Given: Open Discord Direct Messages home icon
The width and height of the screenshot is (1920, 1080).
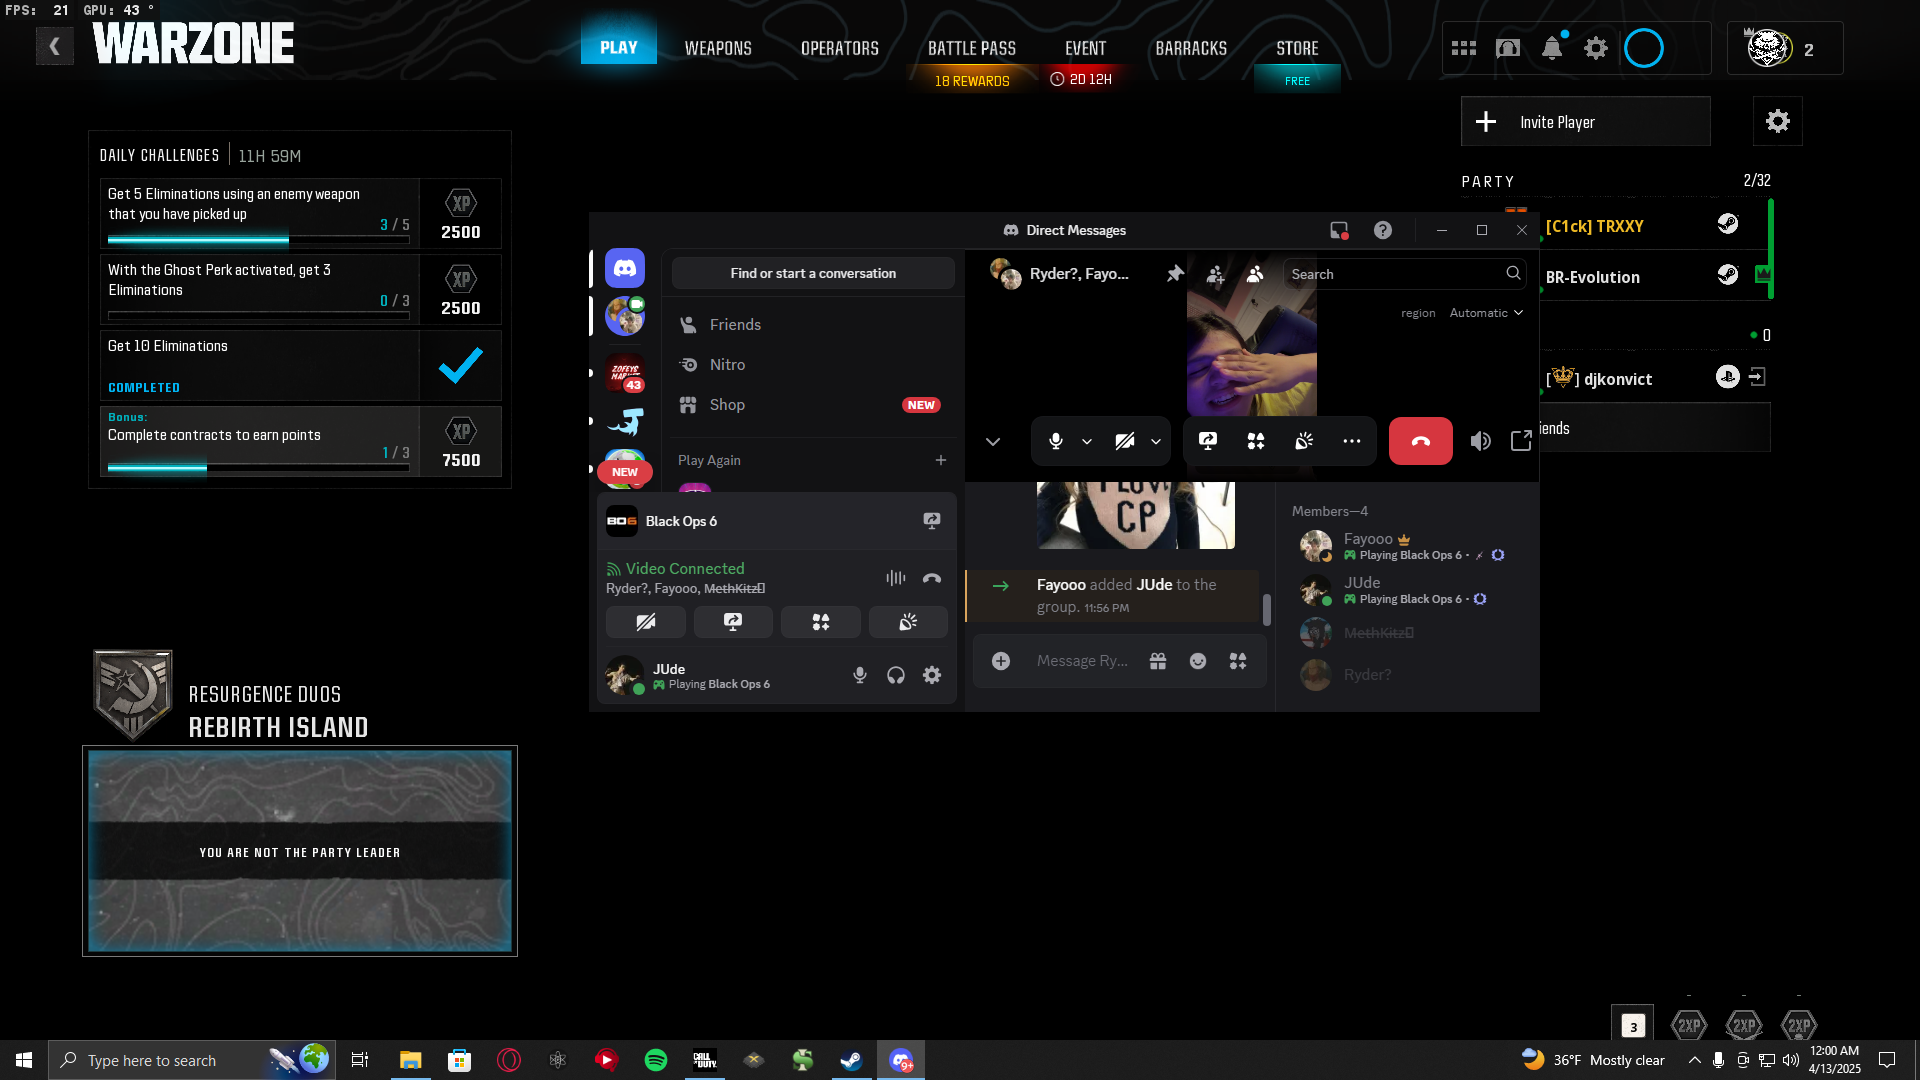Looking at the screenshot, I should (625, 269).
